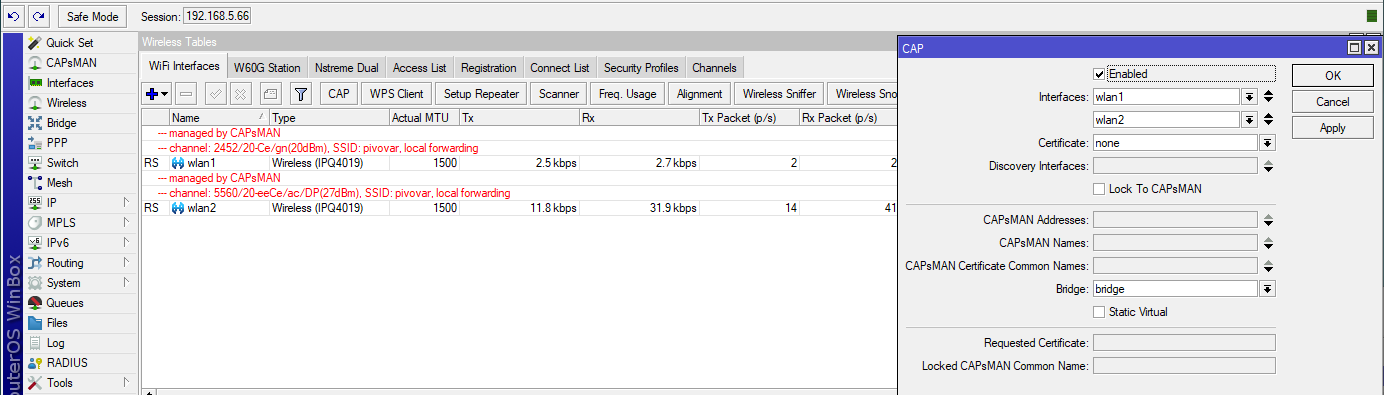Screen dimensions: 1384x395
Task: Switch to W60G Station tab
Action: 267,68
